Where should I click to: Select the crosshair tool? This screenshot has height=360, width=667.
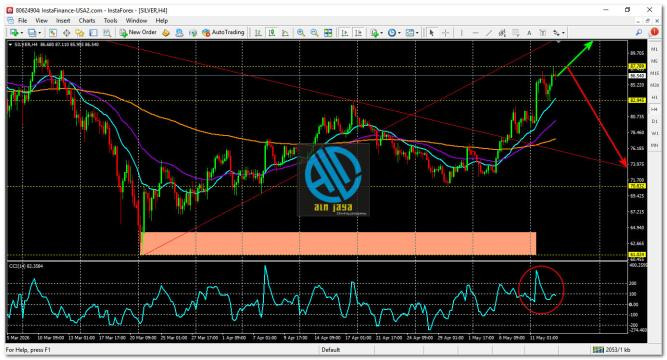click(x=445, y=32)
